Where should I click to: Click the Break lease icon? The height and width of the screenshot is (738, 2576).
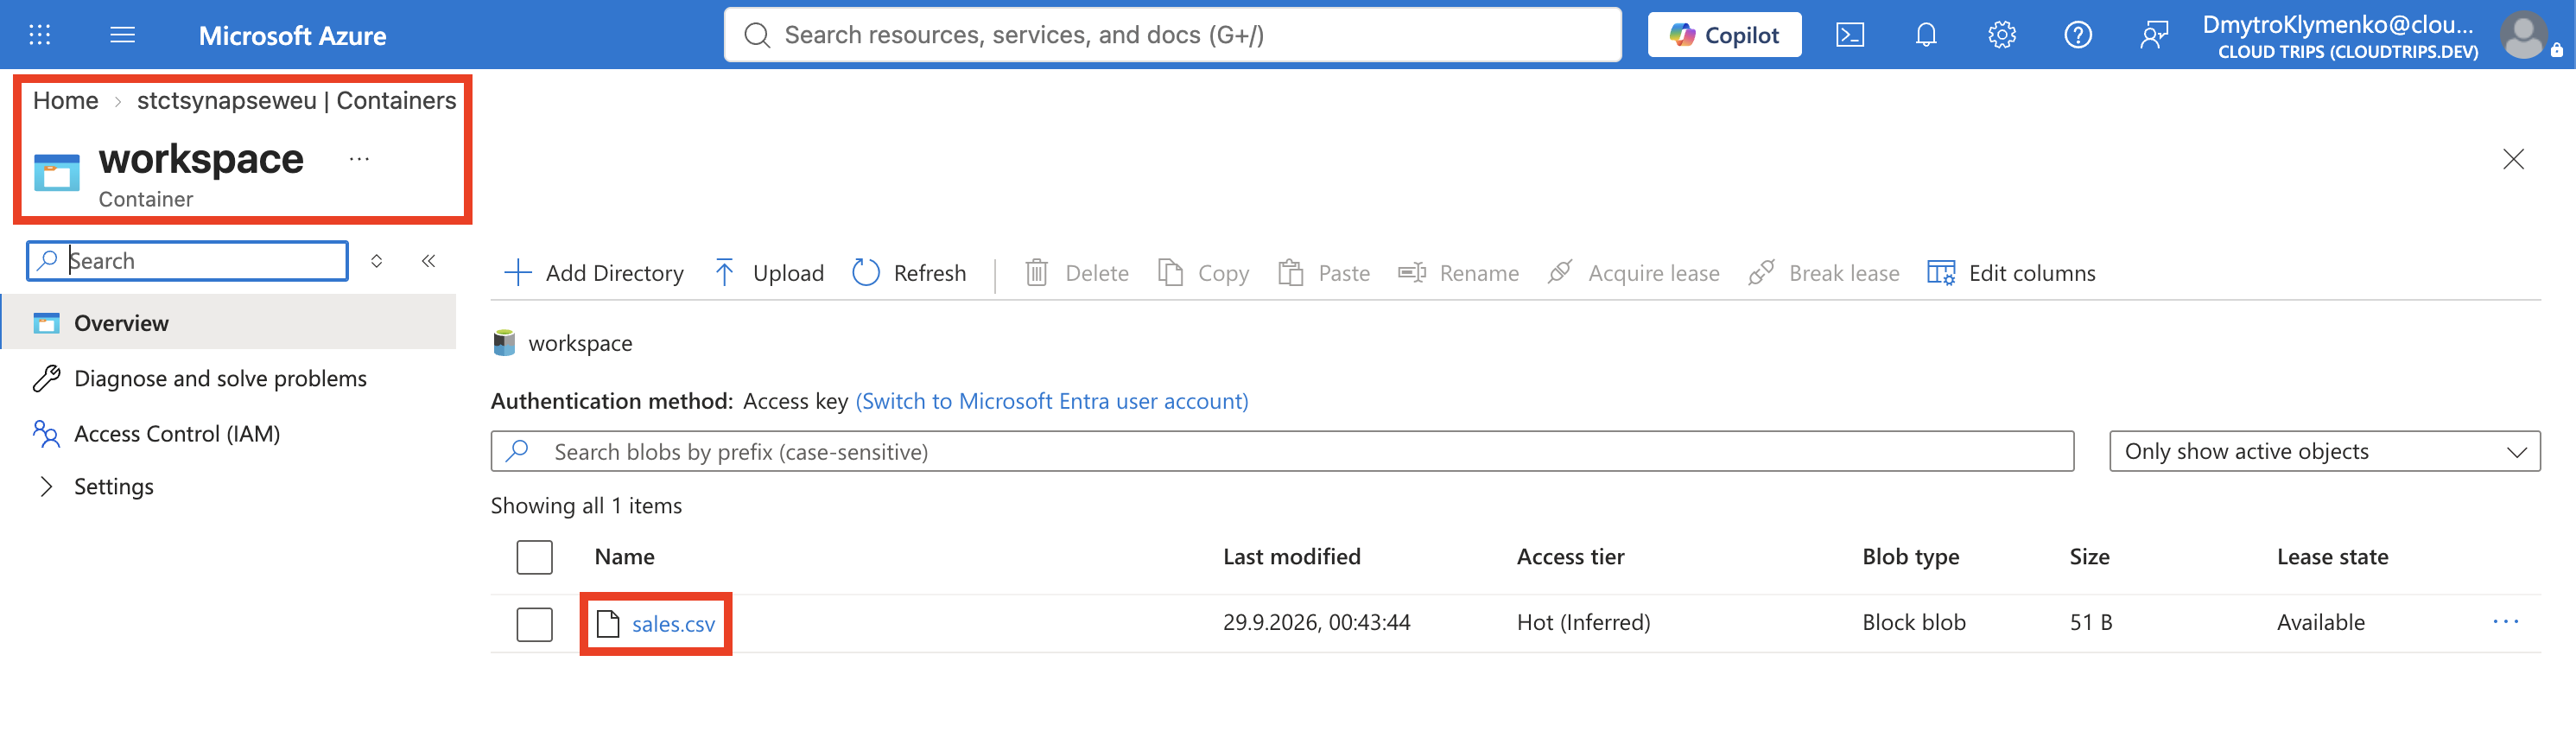coord(1760,273)
